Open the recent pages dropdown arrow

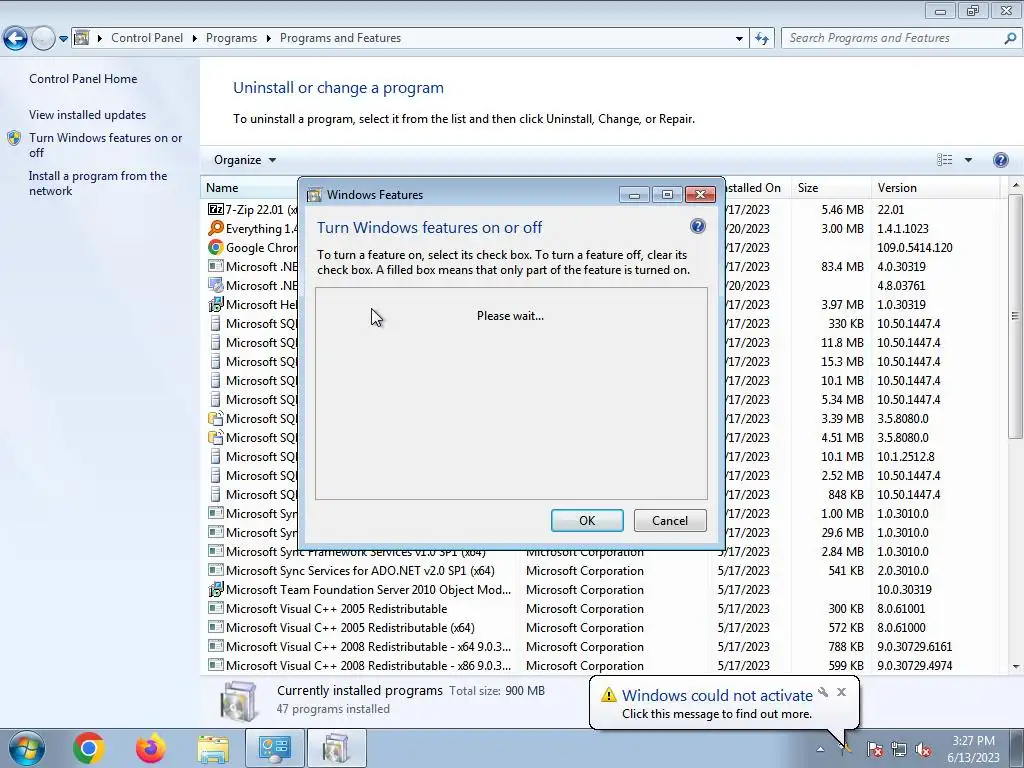click(x=63, y=39)
